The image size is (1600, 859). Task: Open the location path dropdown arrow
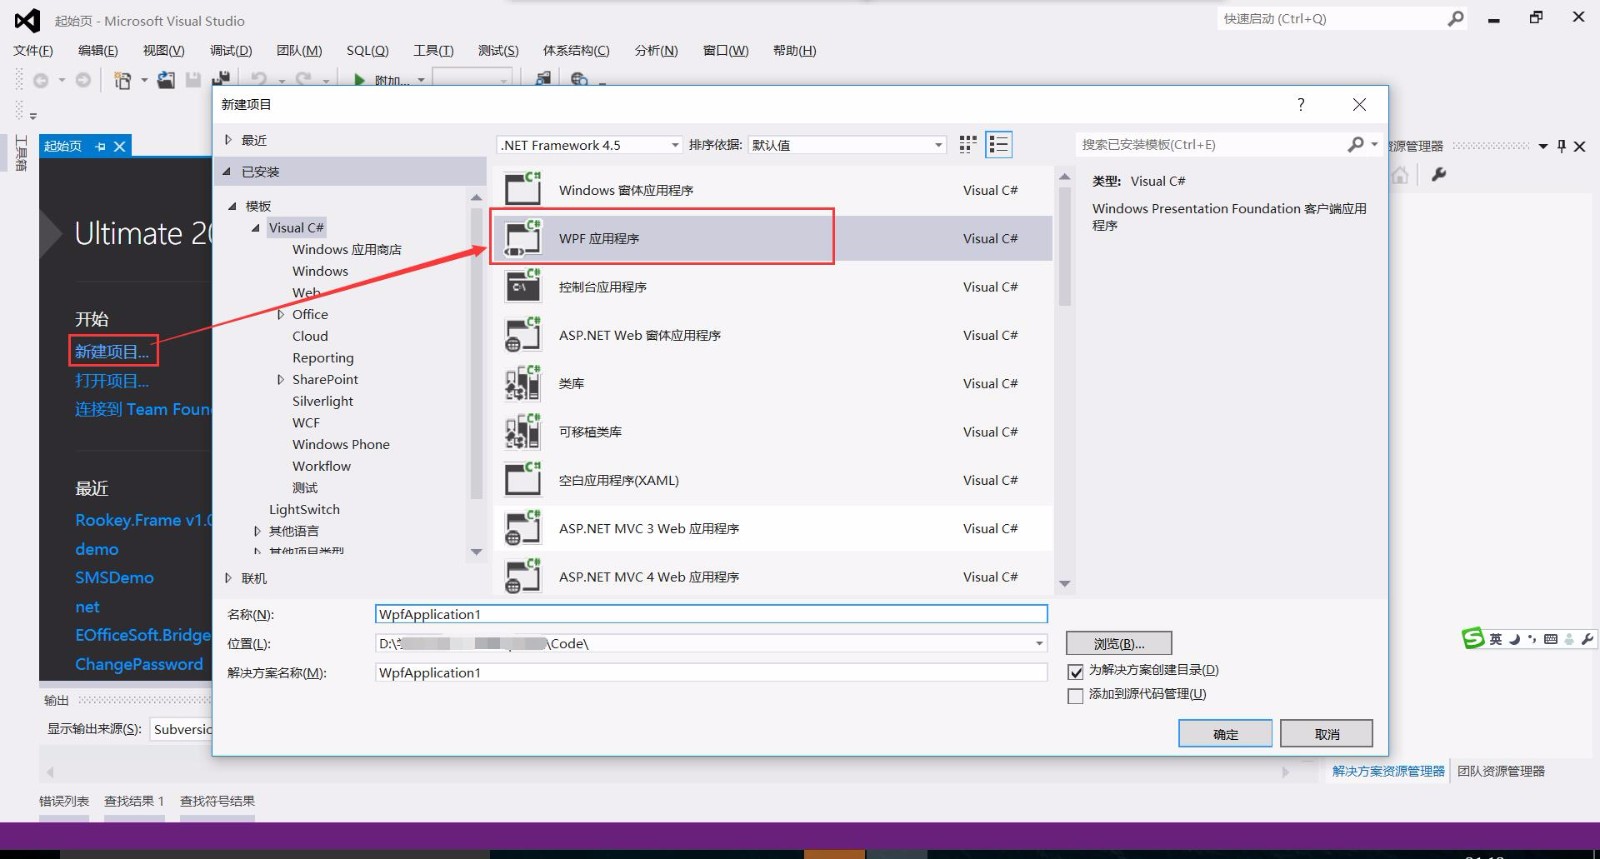tap(1039, 644)
